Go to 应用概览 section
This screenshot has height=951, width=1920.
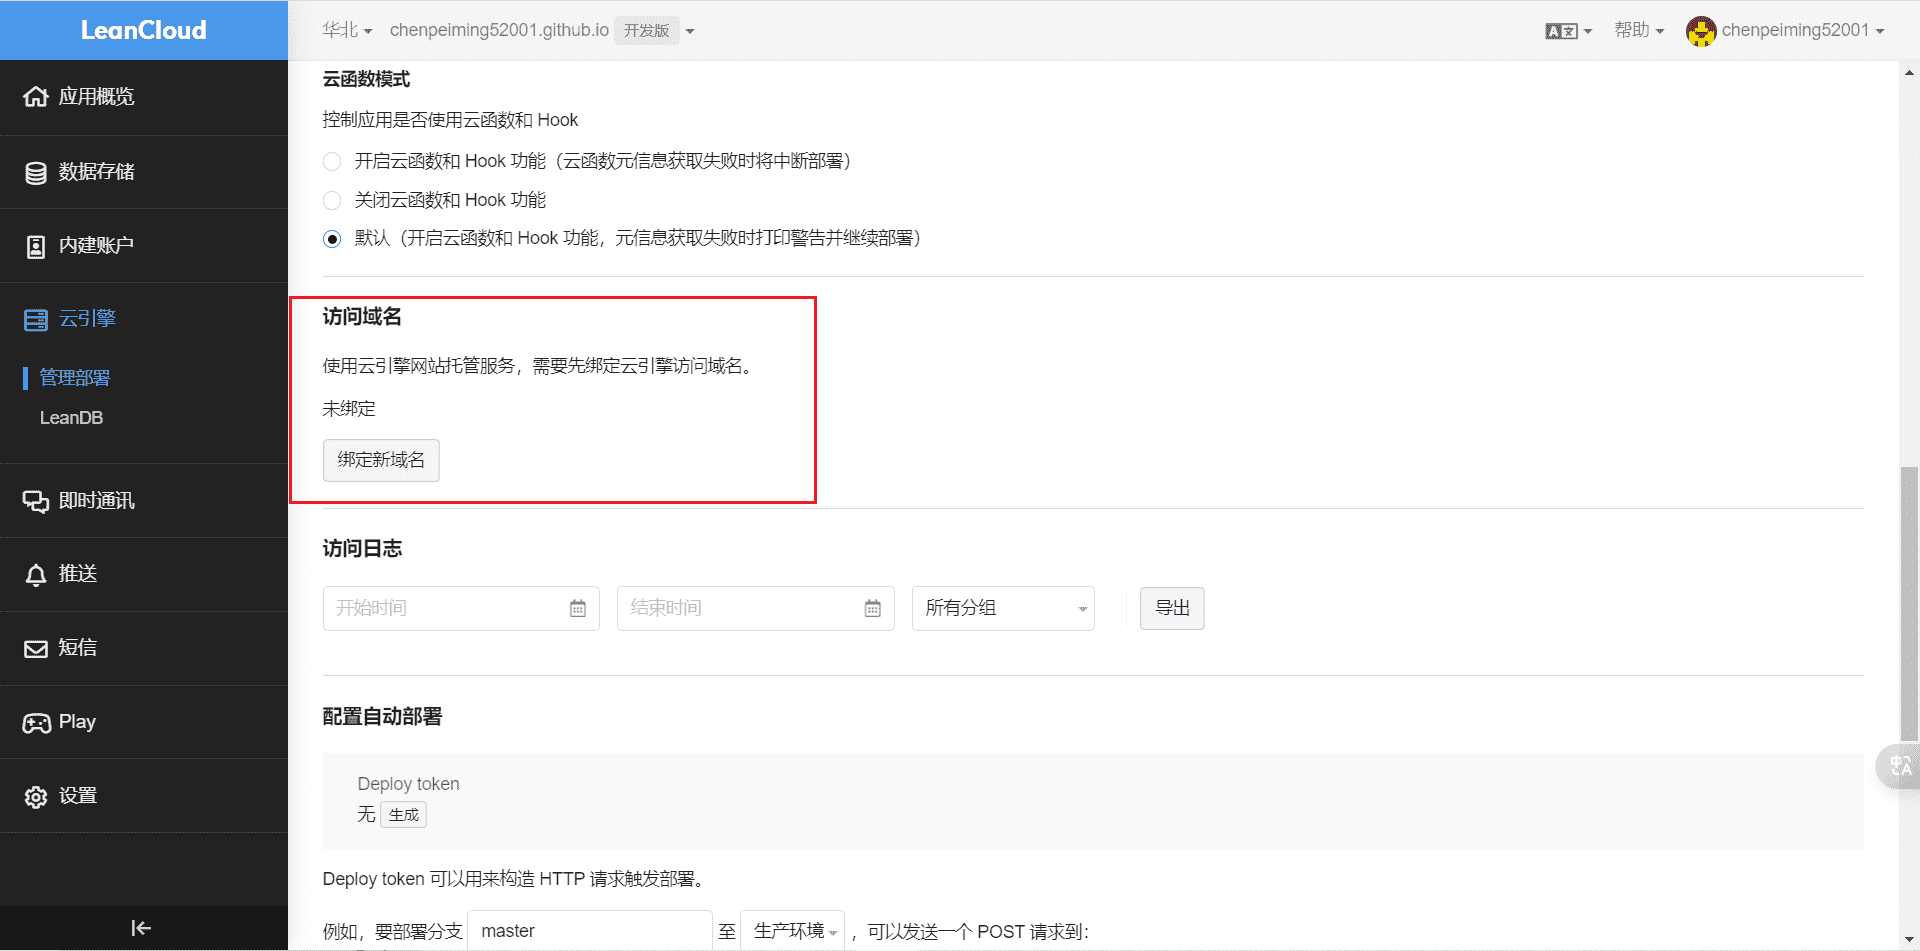(144, 97)
